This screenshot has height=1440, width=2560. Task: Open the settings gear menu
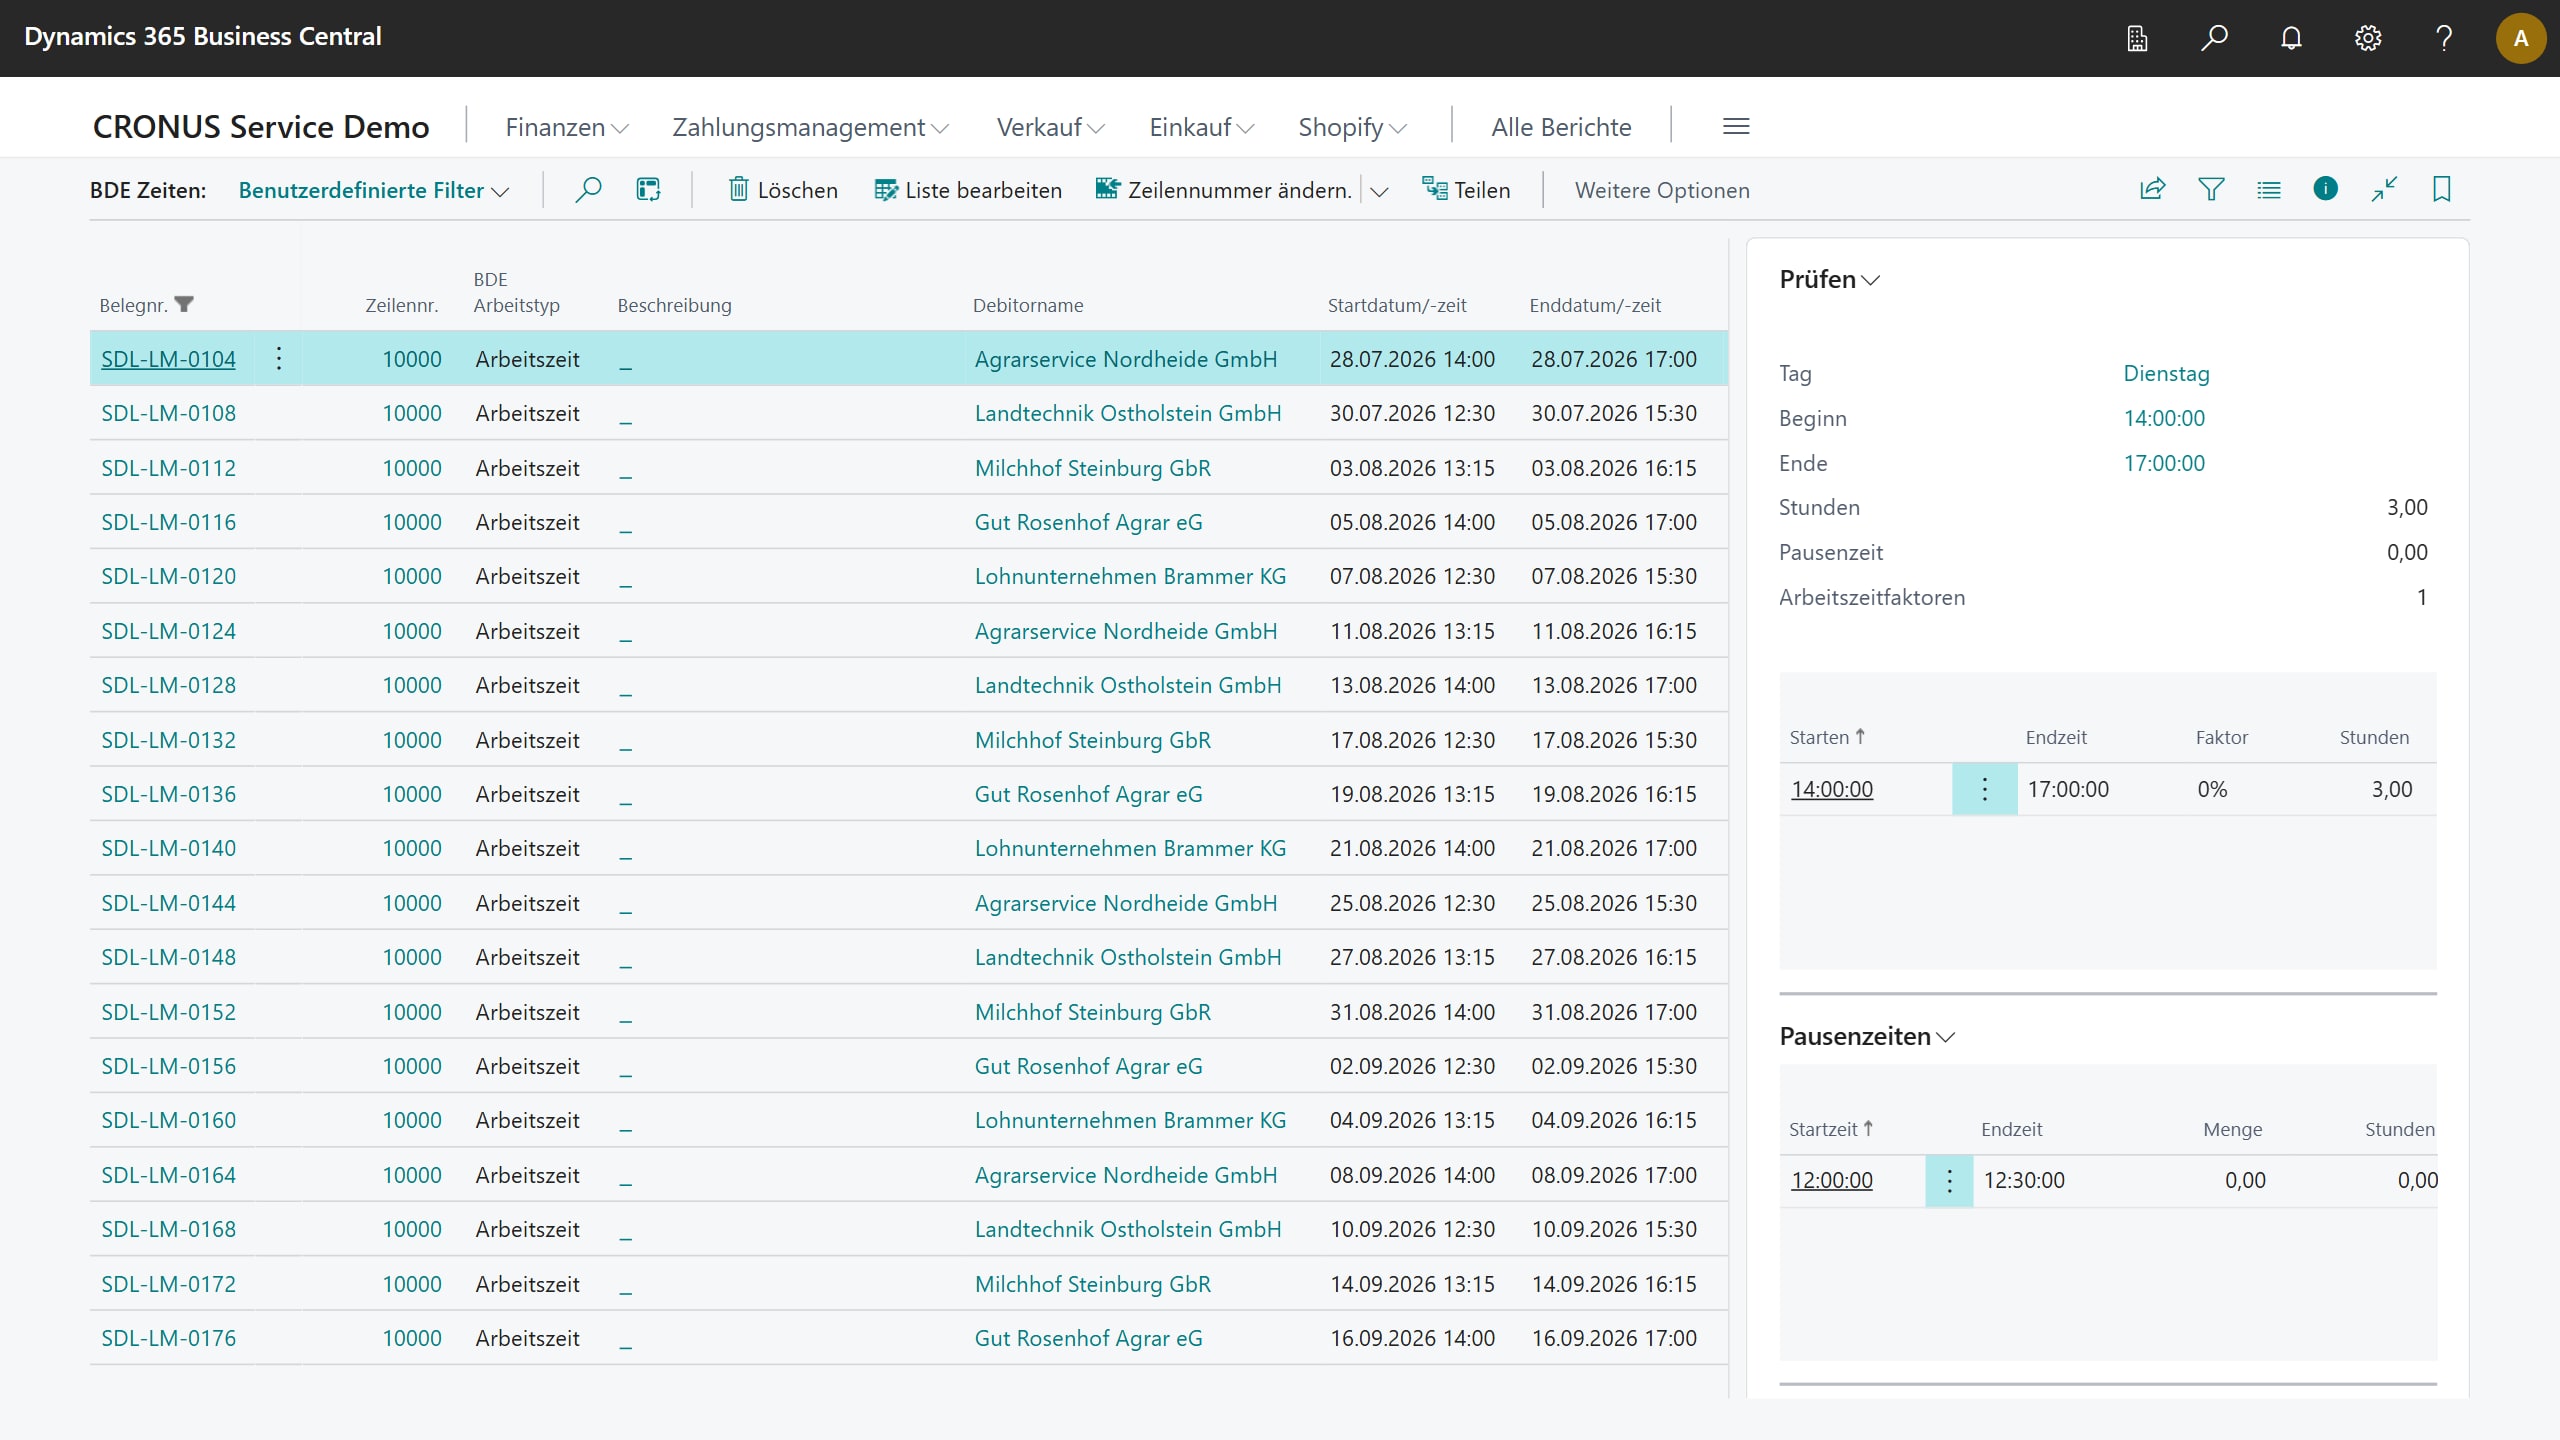pos(2368,38)
